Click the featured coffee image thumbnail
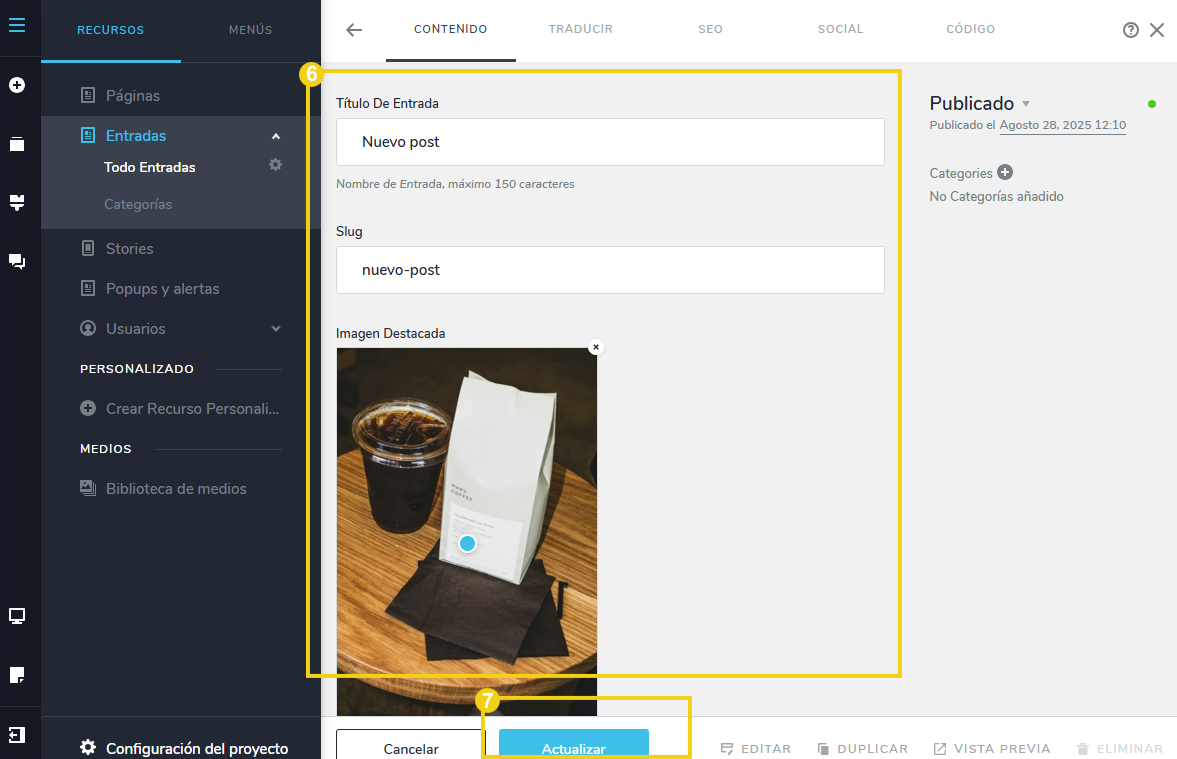1177x759 pixels. 467,532
